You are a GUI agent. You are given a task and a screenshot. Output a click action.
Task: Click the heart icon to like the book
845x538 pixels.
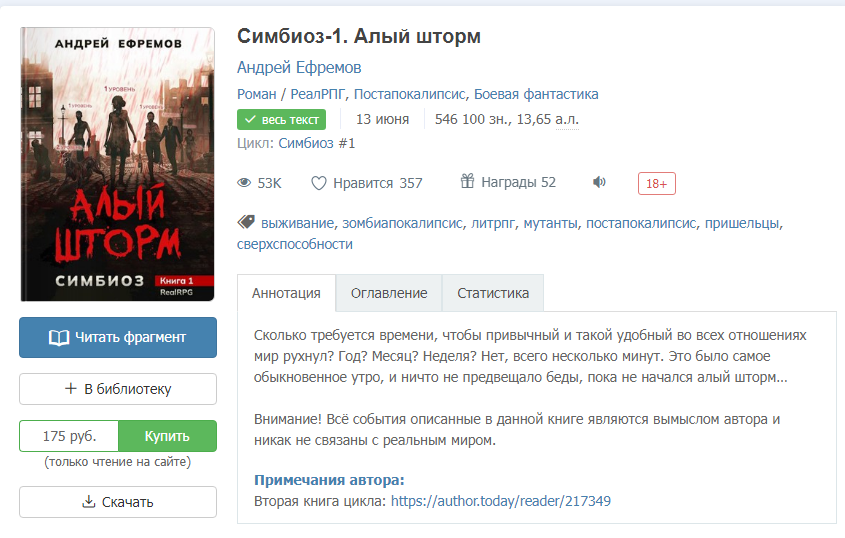click(x=318, y=183)
